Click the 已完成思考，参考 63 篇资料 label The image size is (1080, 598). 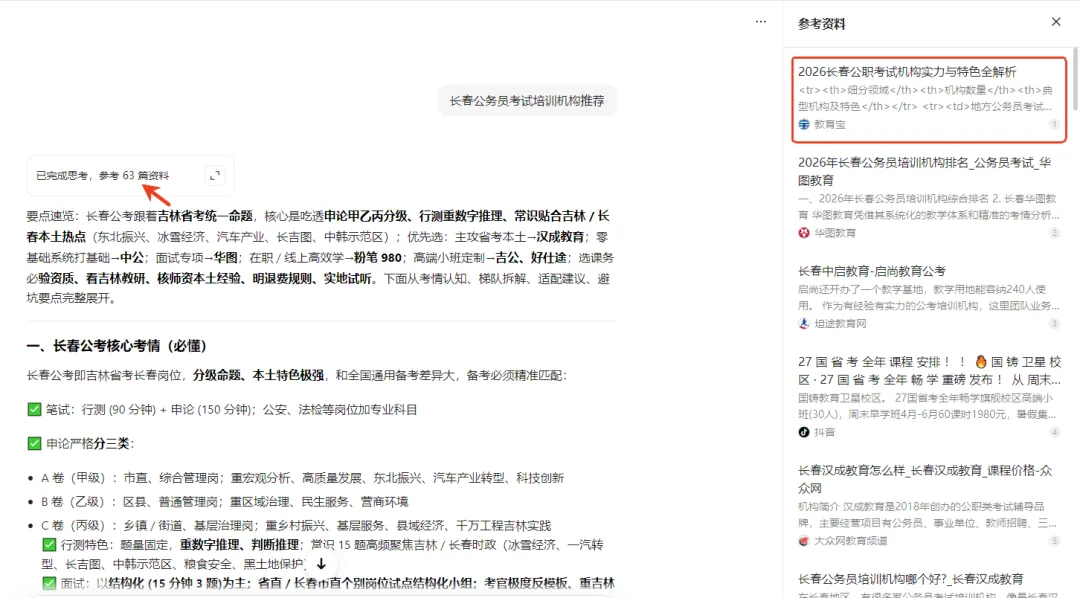103,176
